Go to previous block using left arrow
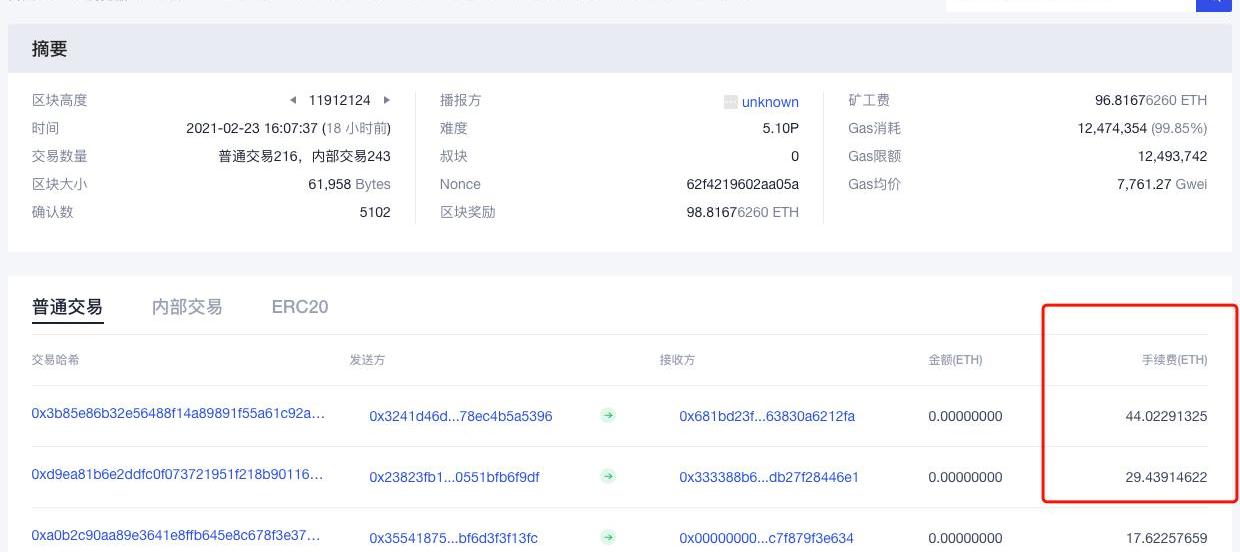This screenshot has width=1240, height=552. 293,100
